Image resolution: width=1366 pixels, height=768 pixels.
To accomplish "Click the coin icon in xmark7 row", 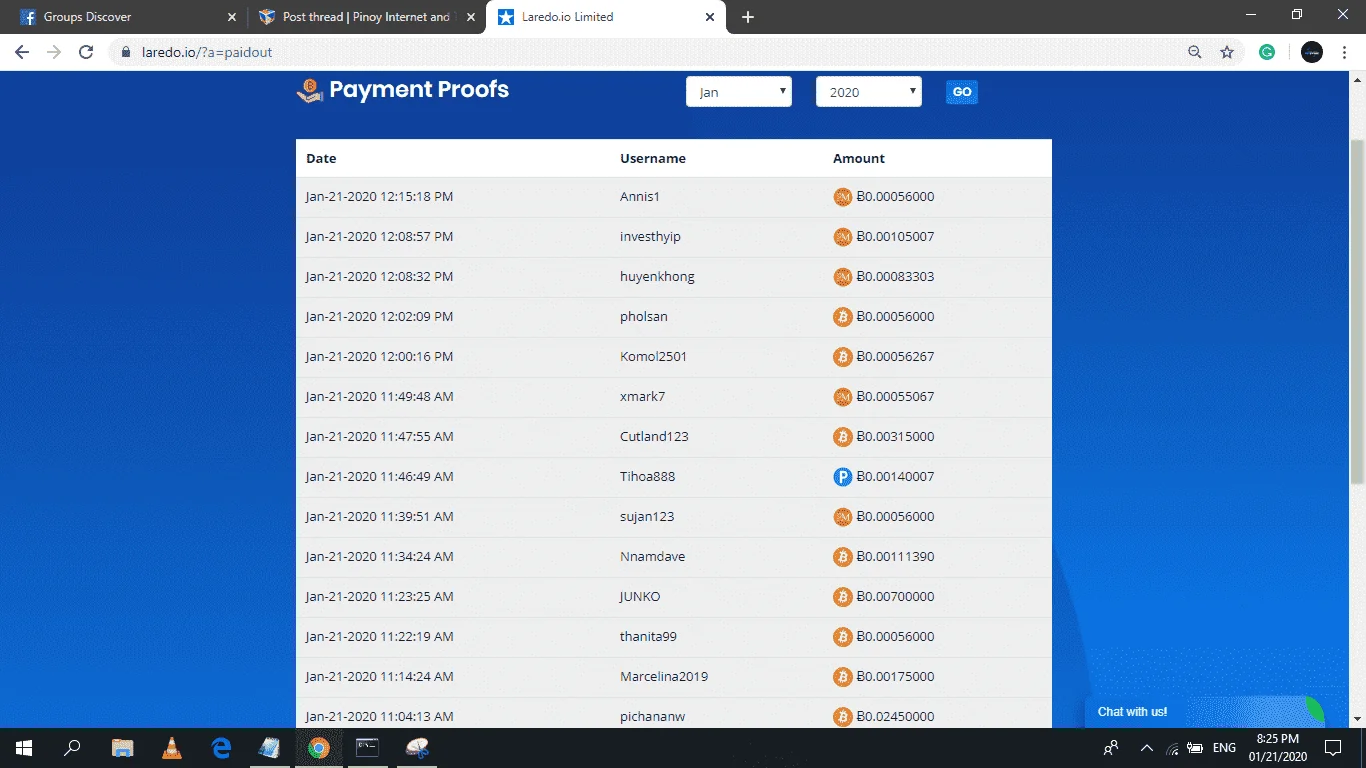I will [843, 397].
